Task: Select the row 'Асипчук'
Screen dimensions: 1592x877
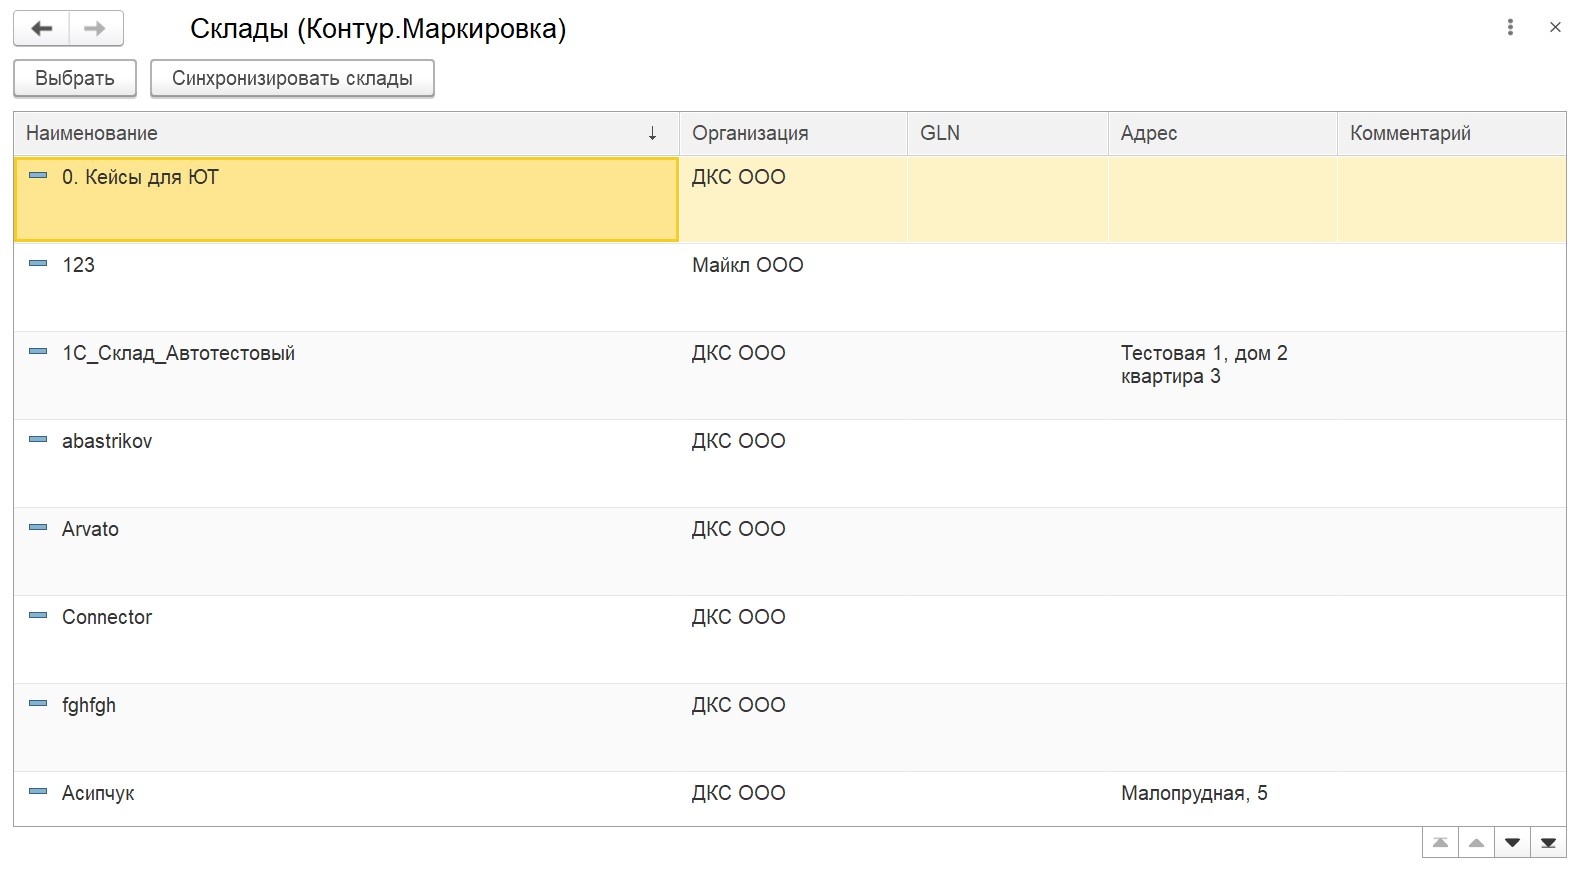Action: [790, 799]
